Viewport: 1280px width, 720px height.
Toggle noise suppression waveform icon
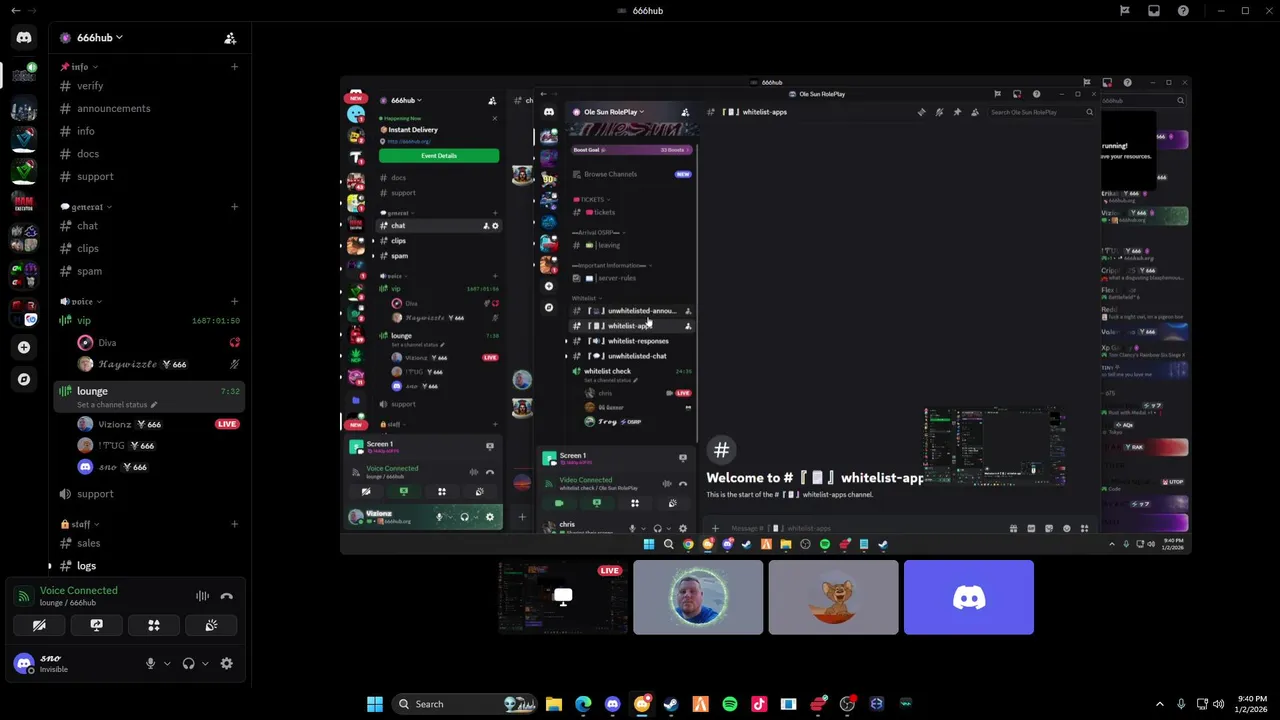click(202, 596)
